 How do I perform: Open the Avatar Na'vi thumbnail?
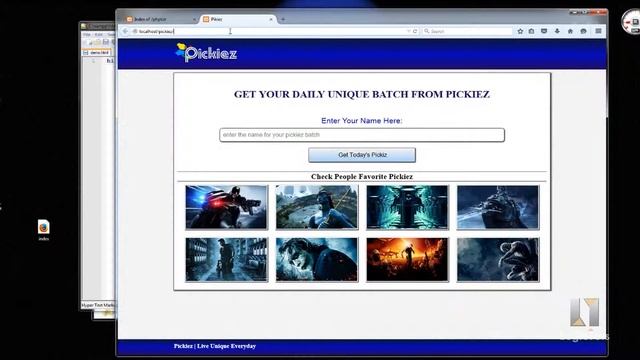tap(317, 207)
